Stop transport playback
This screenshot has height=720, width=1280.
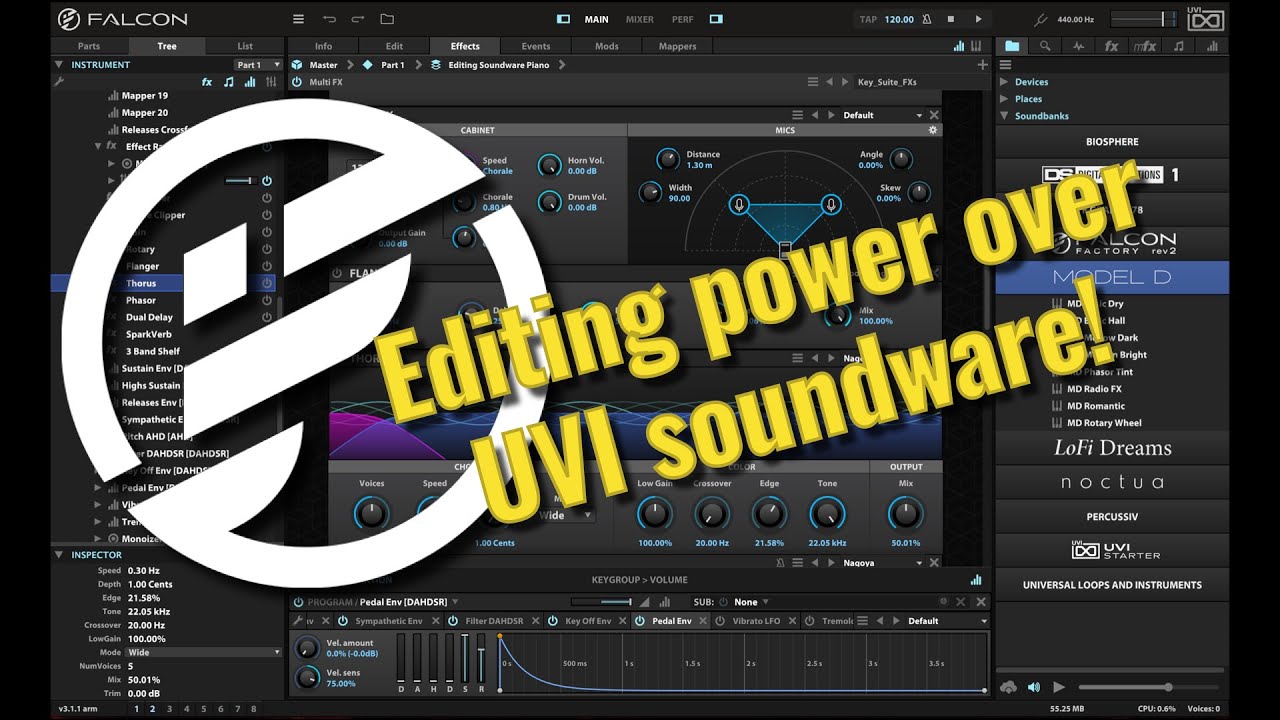[951, 19]
